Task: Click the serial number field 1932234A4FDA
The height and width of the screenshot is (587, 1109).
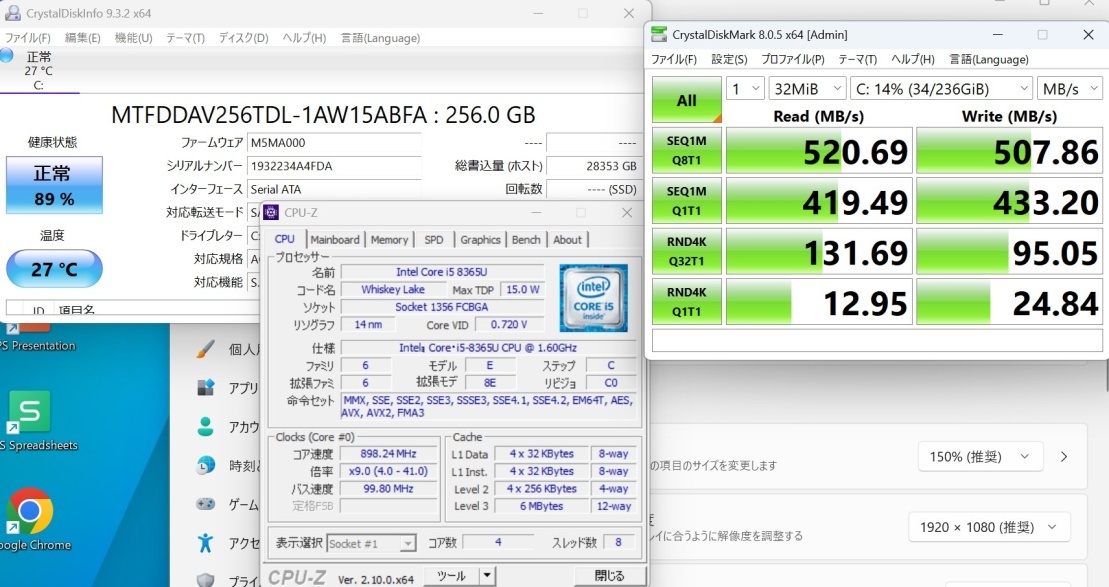Action: (x=334, y=165)
